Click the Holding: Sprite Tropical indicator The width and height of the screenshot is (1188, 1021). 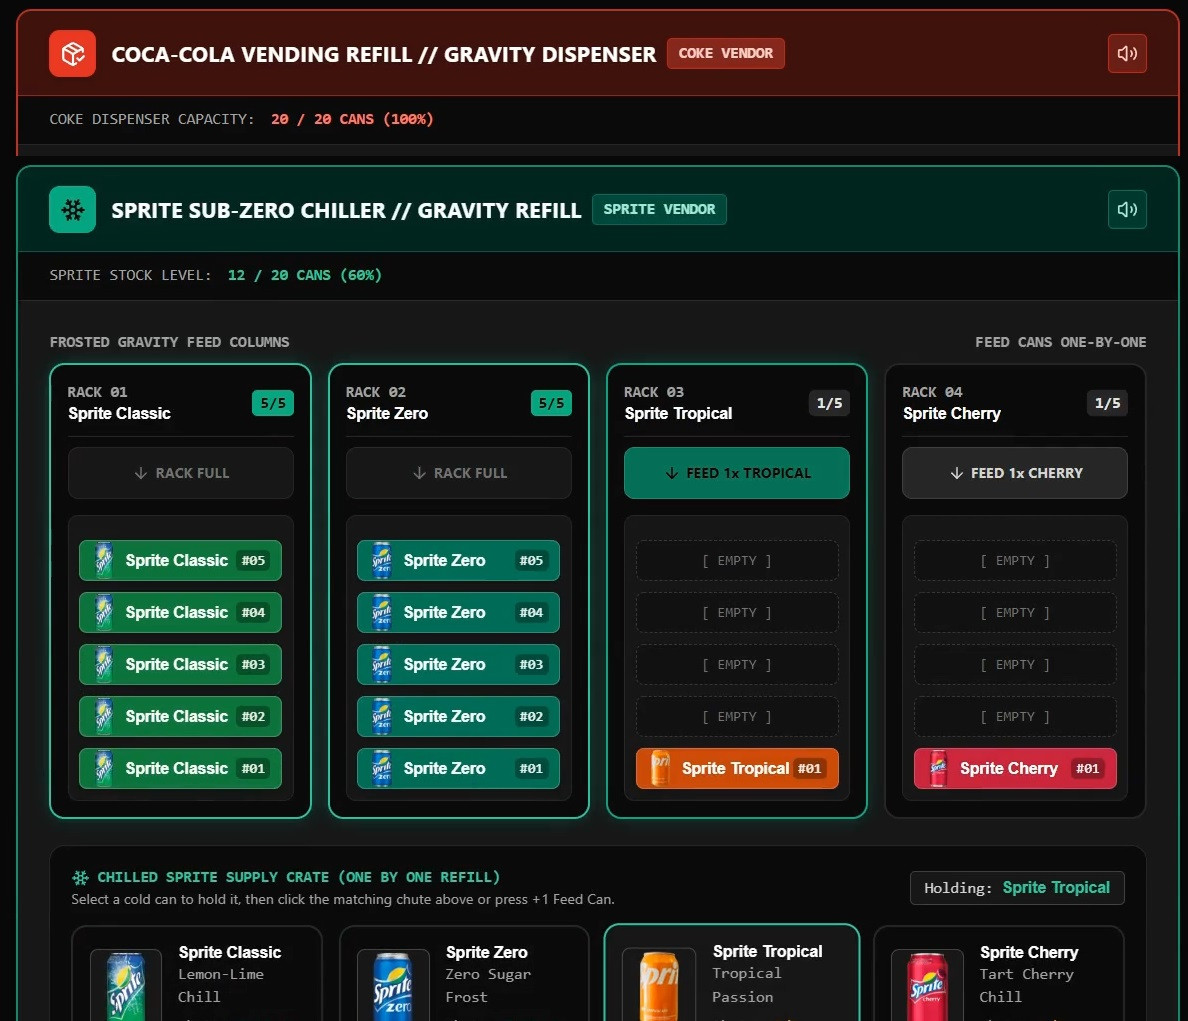pyautogui.click(x=1017, y=888)
